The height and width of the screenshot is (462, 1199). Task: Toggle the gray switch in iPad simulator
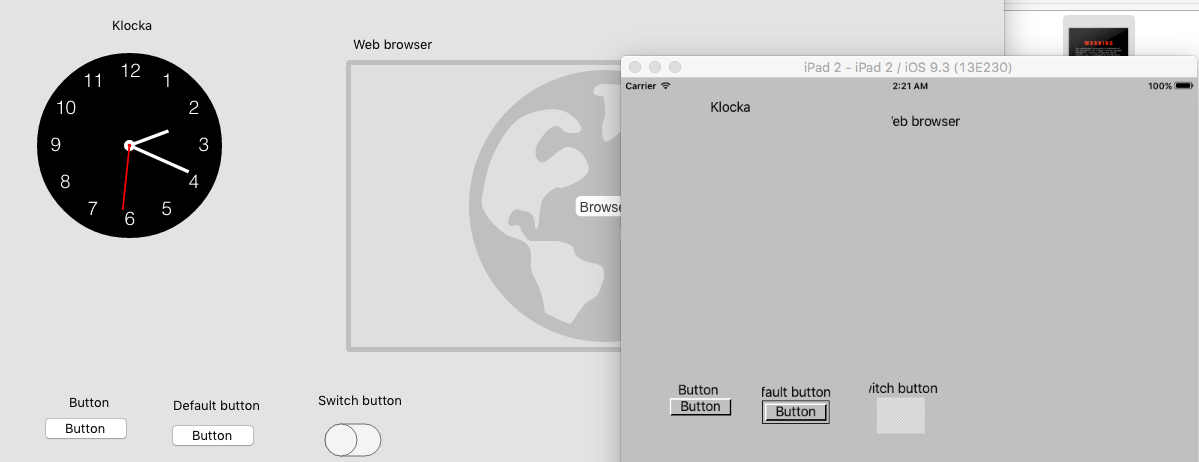pyautogui.click(x=900, y=415)
